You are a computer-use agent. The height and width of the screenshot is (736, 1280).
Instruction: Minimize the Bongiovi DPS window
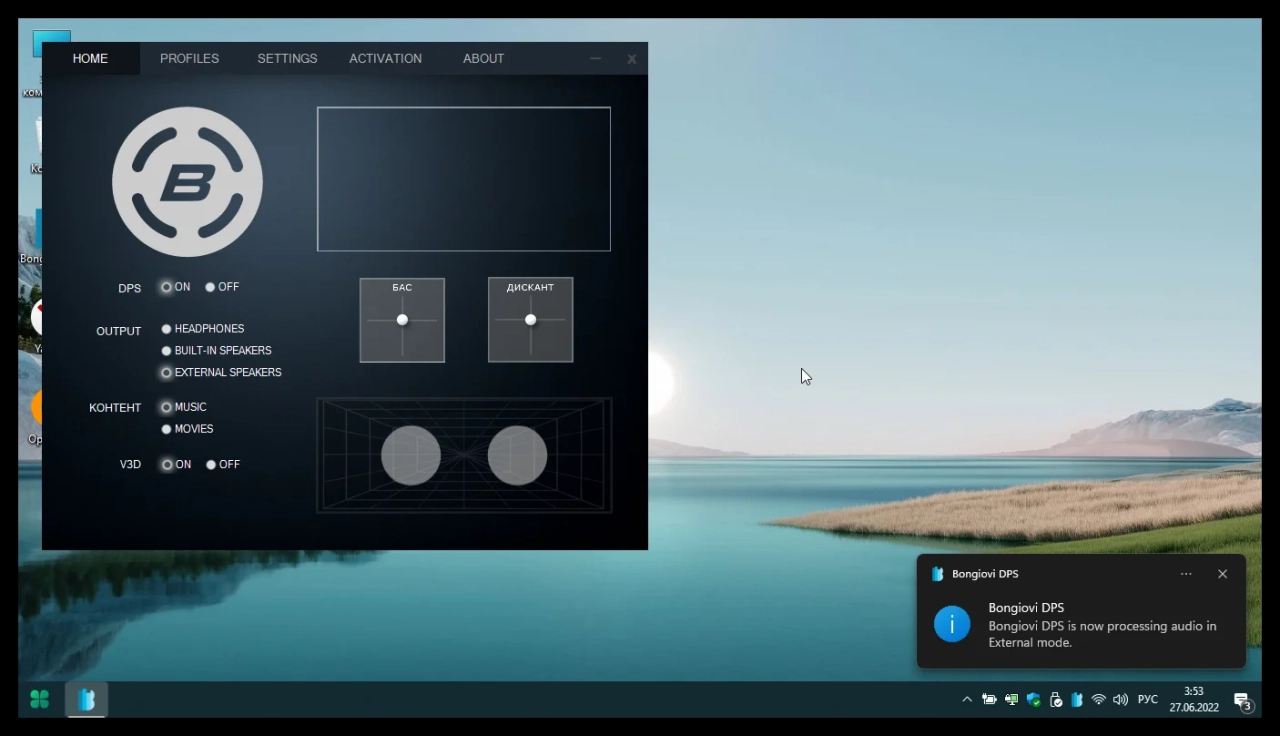[595, 59]
